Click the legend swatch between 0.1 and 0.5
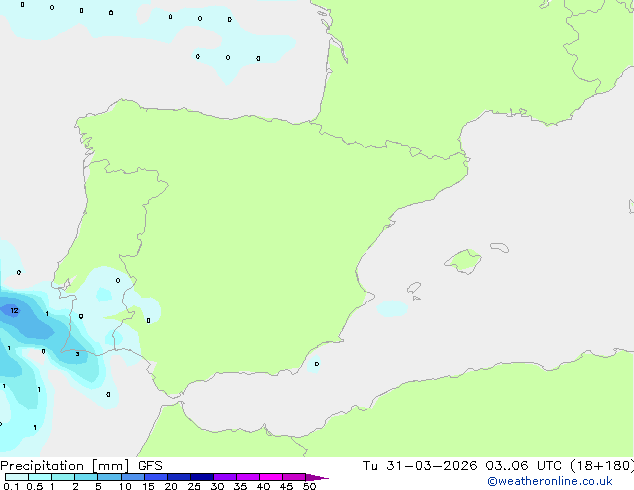The width and height of the screenshot is (634, 490). pos(17,477)
